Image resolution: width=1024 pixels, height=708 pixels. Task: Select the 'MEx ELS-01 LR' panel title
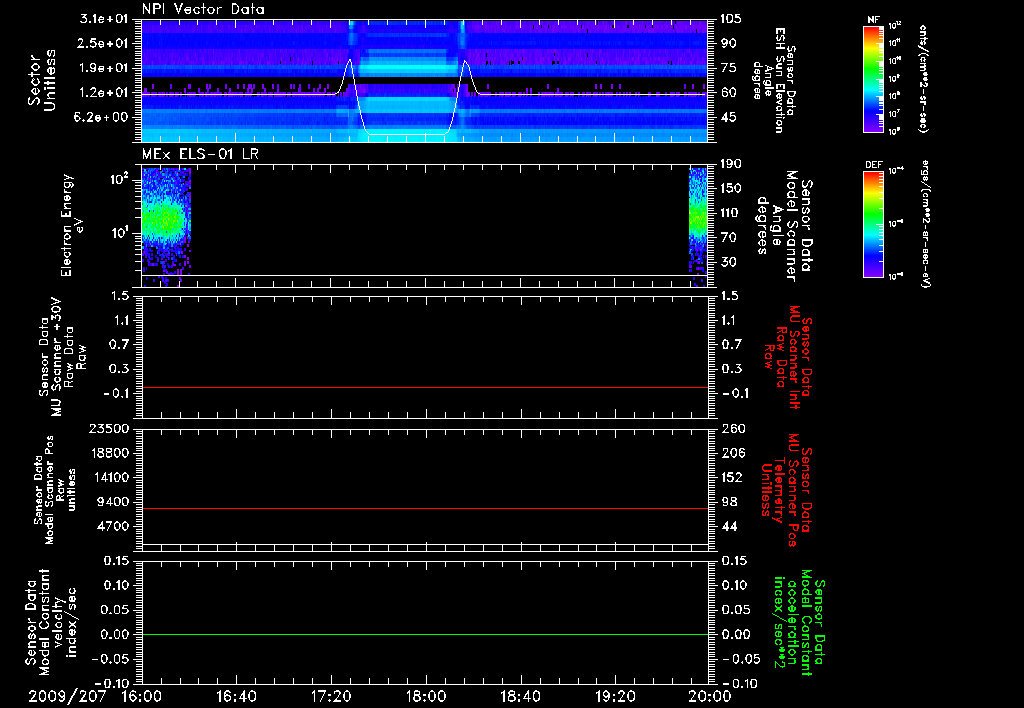pyautogui.click(x=199, y=154)
